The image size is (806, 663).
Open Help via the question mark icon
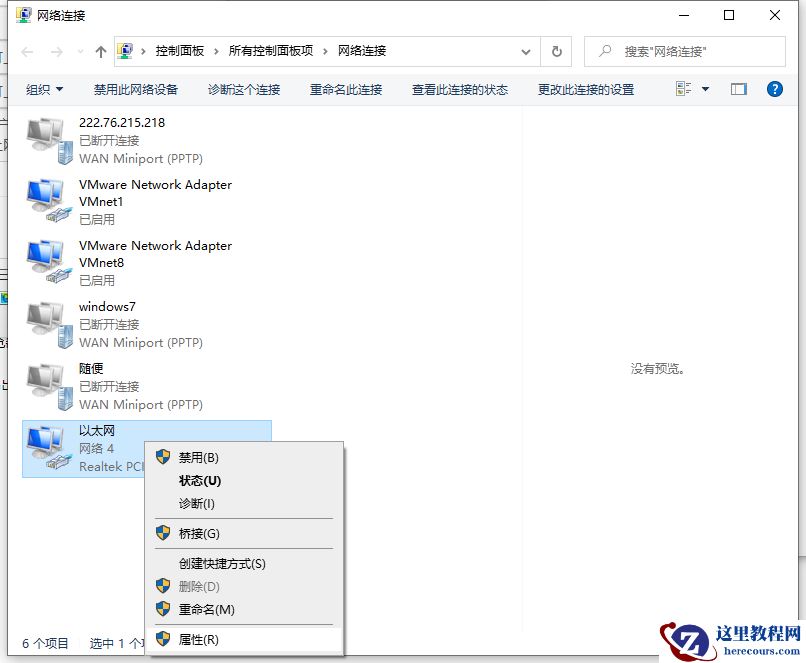pyautogui.click(x=773, y=89)
